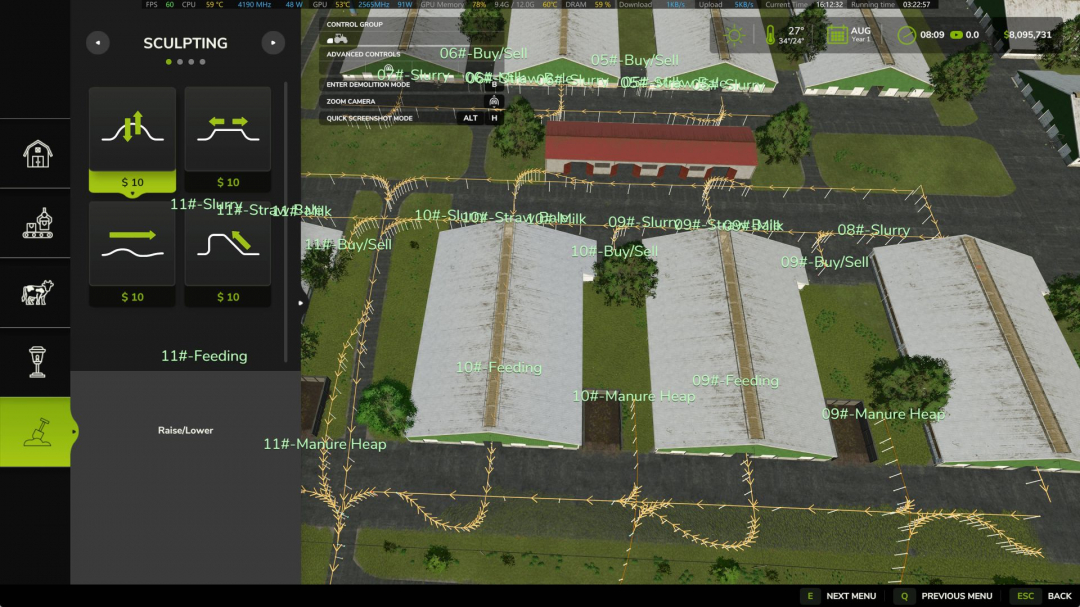Image resolution: width=1080 pixels, height=607 pixels.
Task: Click the control group tractor icon
Action: (x=337, y=39)
